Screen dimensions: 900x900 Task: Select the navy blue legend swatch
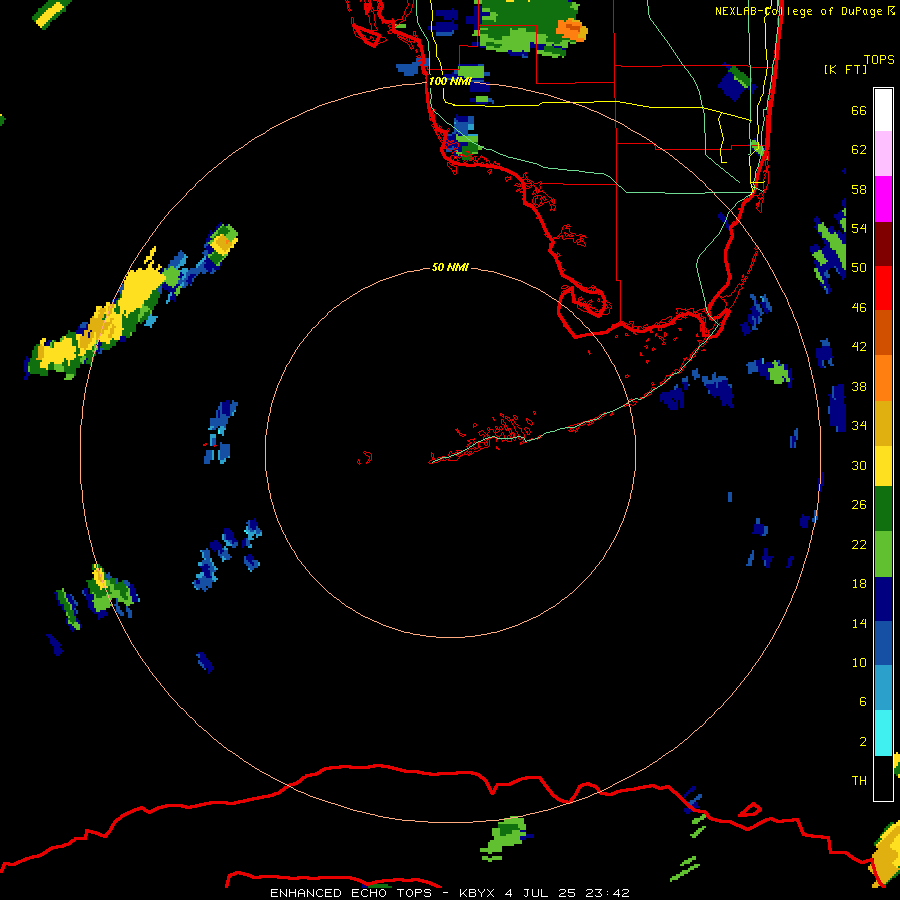coord(883,599)
